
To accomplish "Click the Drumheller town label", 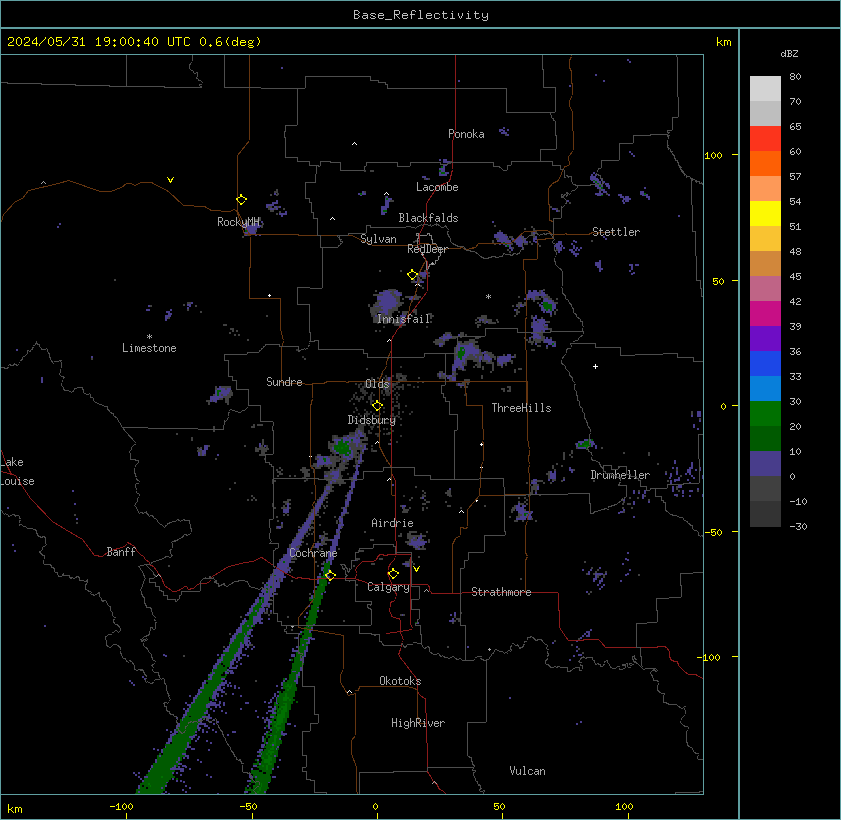I will (x=620, y=475).
